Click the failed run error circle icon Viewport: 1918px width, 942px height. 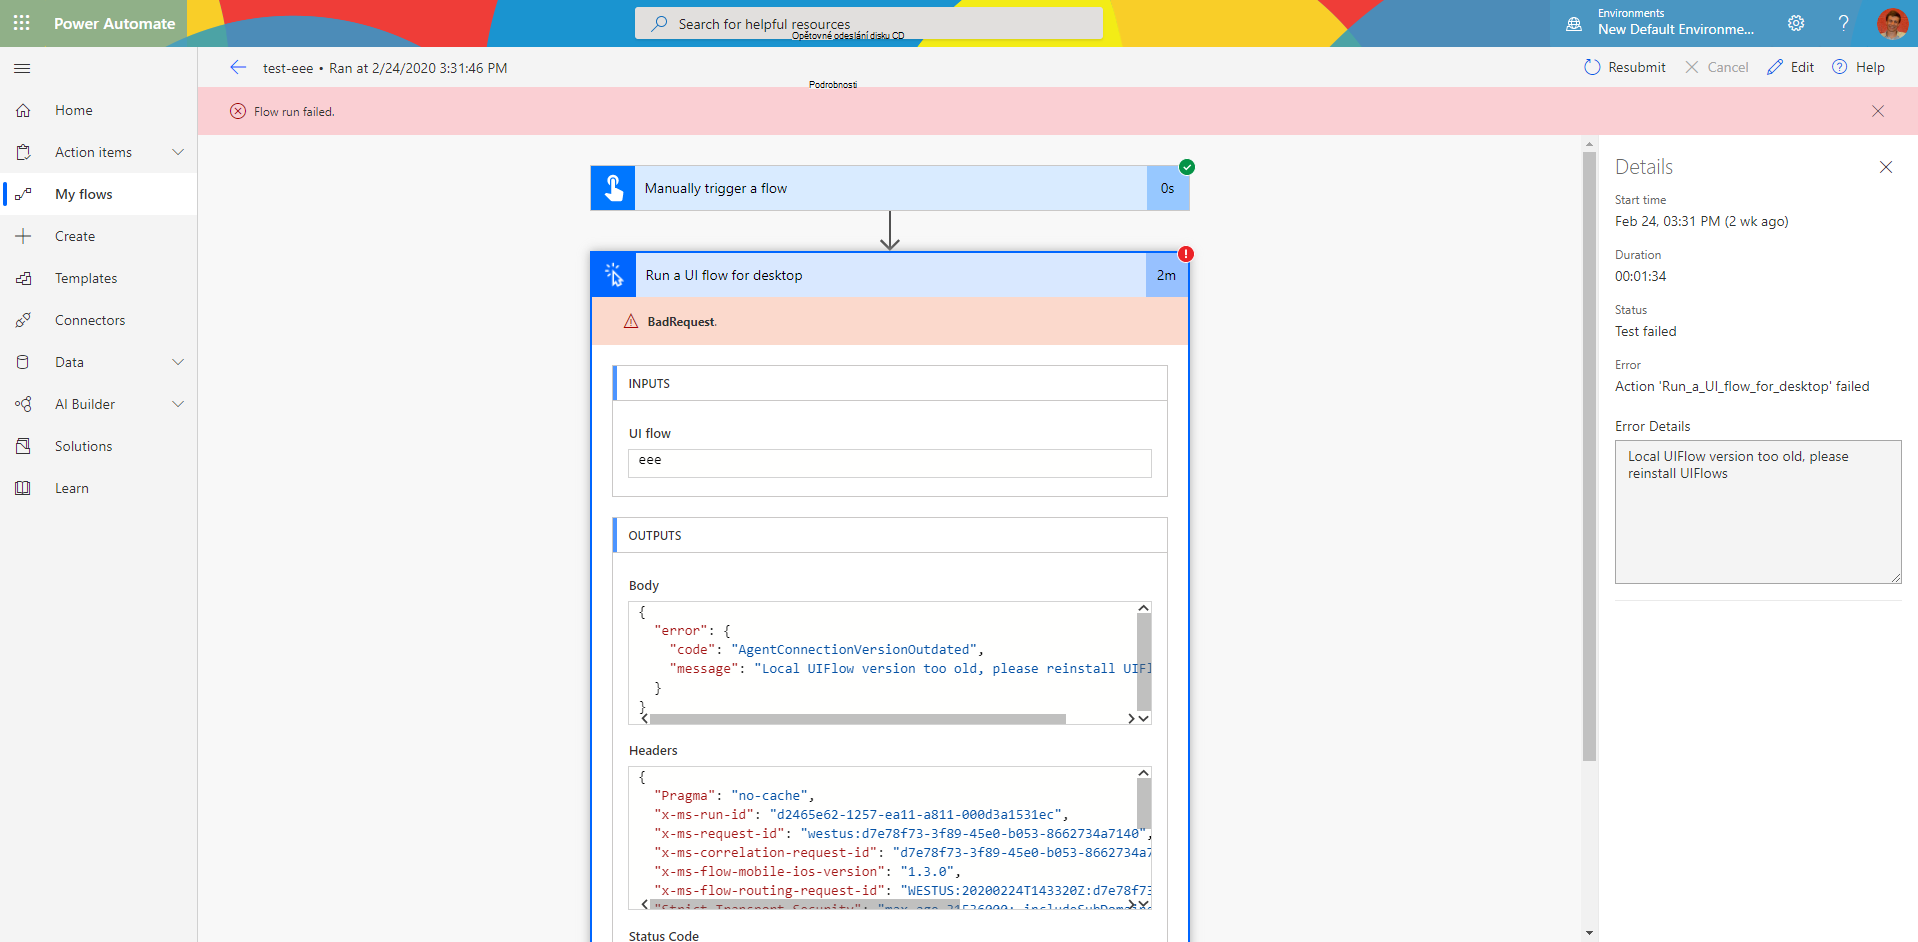(238, 111)
